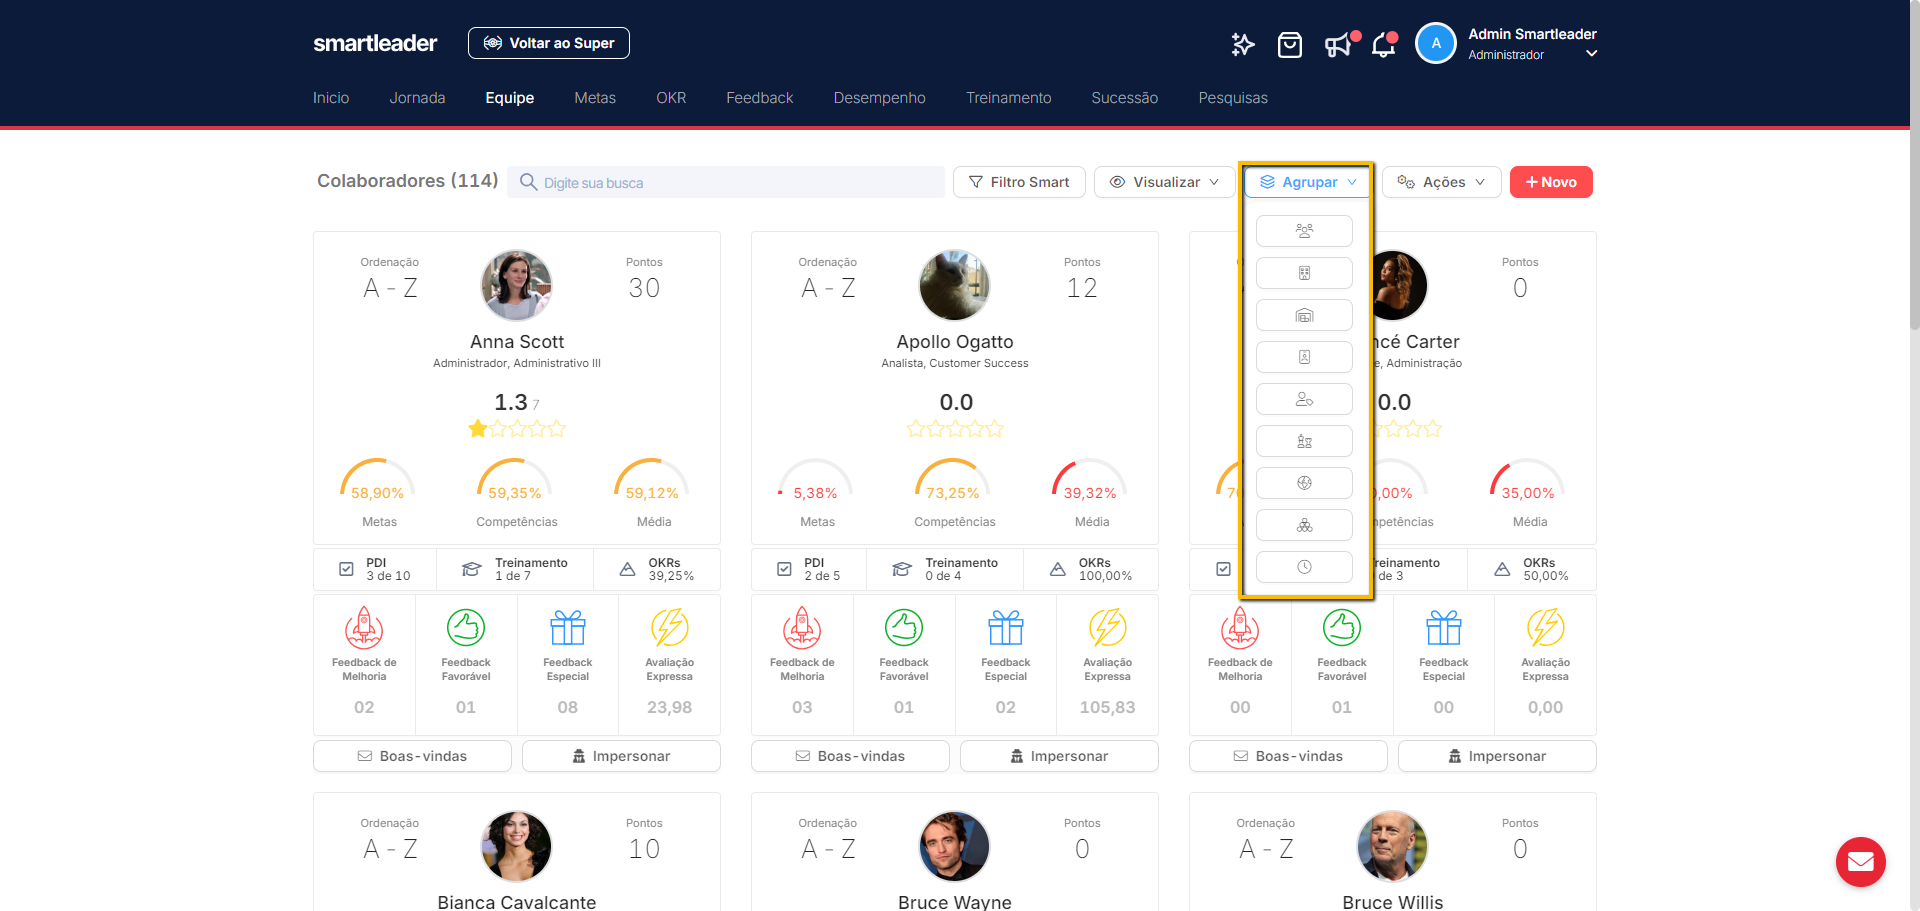The width and height of the screenshot is (1920, 911).
Task: Send Boas-vindas to Anna Scott
Action: [x=412, y=756]
